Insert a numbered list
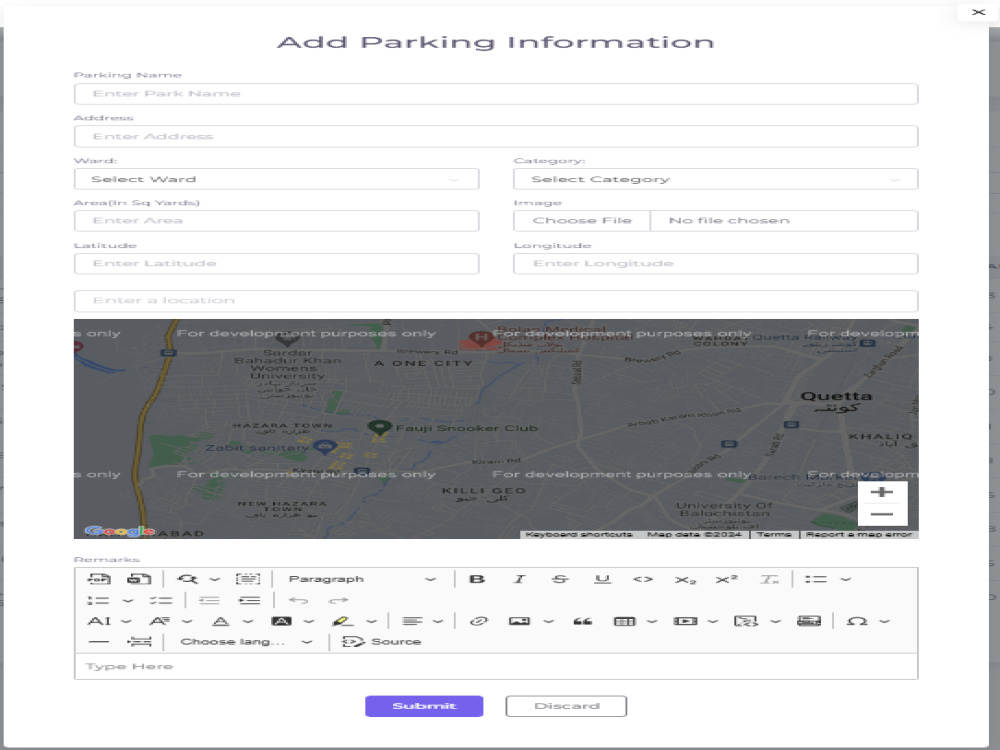Screen dimensions: 1000x750 pyautogui.click(x=98, y=600)
